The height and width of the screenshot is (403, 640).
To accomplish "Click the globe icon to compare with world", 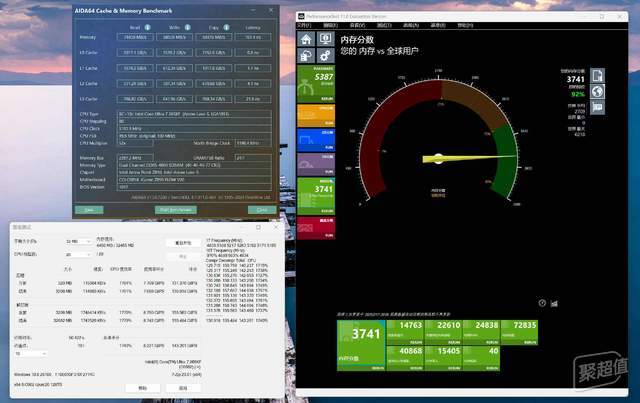I will pyautogui.click(x=597, y=91).
